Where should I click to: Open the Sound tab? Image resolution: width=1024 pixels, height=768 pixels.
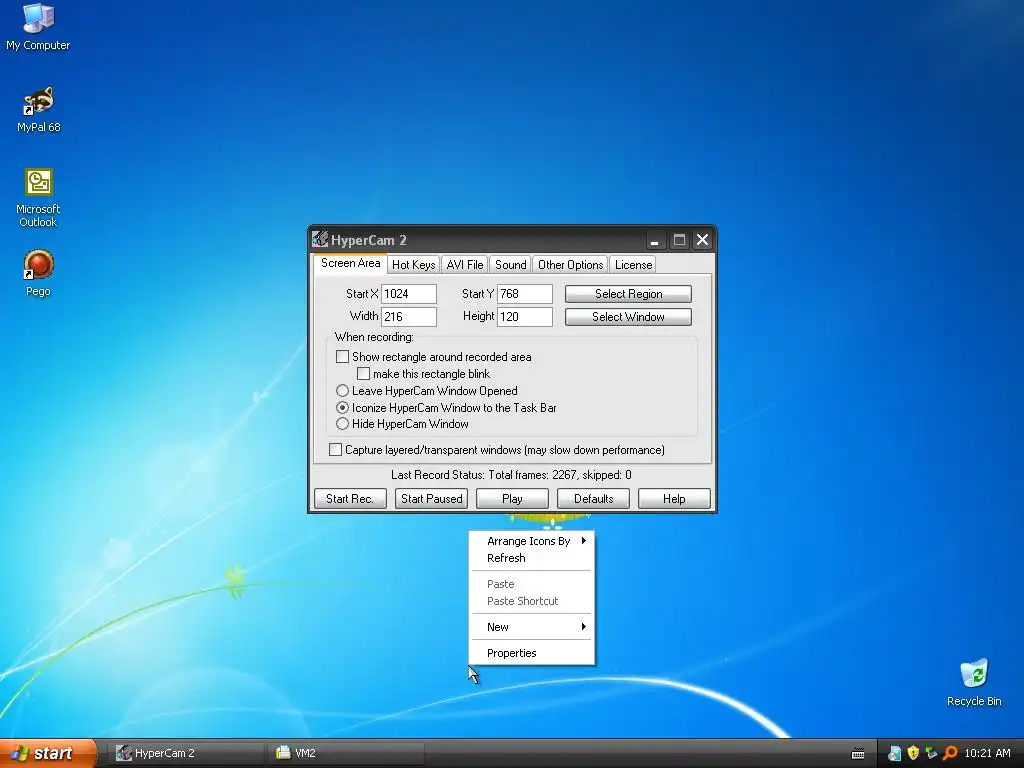pos(510,264)
